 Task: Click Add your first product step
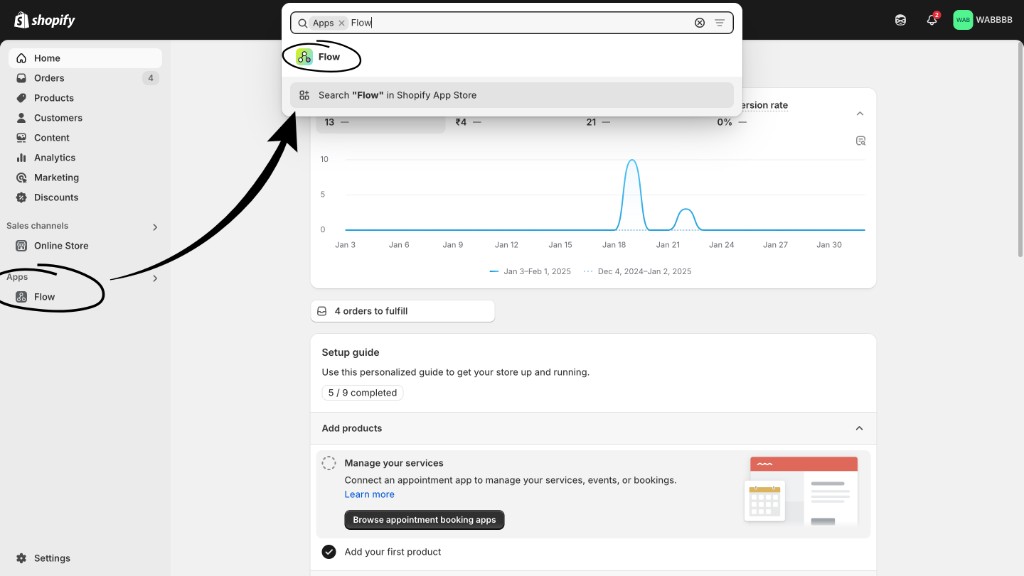pos(392,552)
